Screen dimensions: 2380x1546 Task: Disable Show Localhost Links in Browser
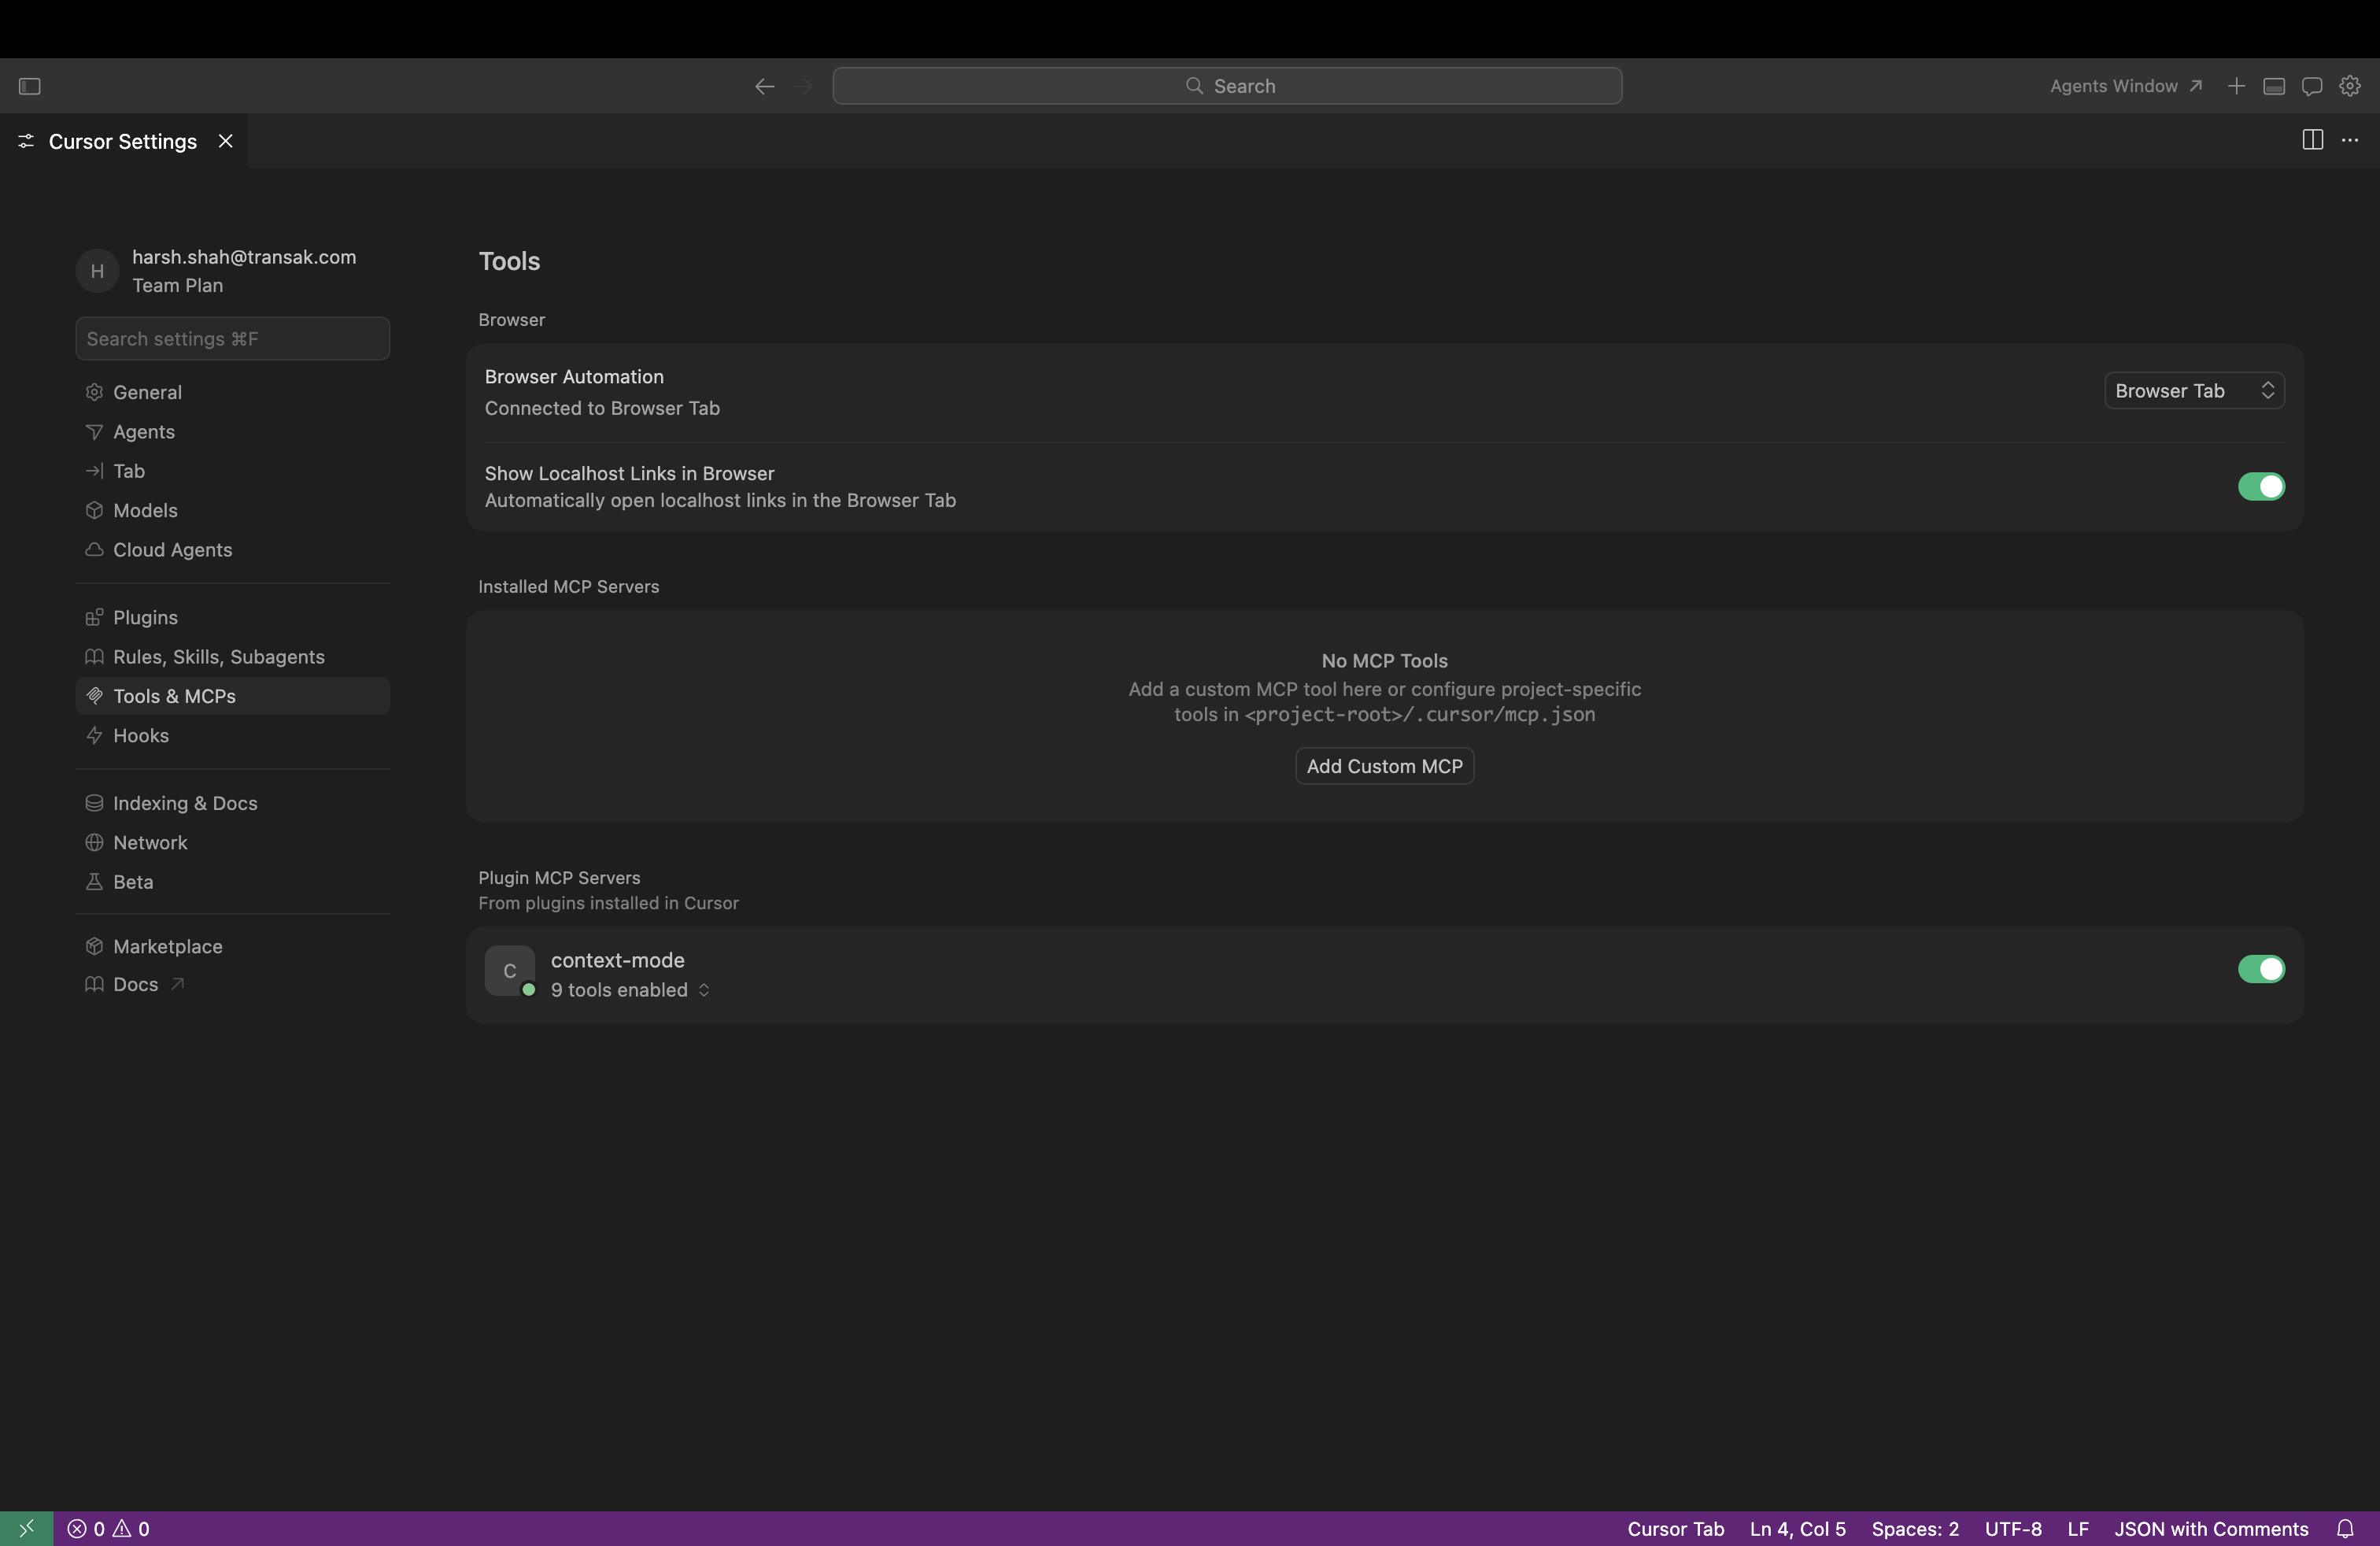[2261, 487]
